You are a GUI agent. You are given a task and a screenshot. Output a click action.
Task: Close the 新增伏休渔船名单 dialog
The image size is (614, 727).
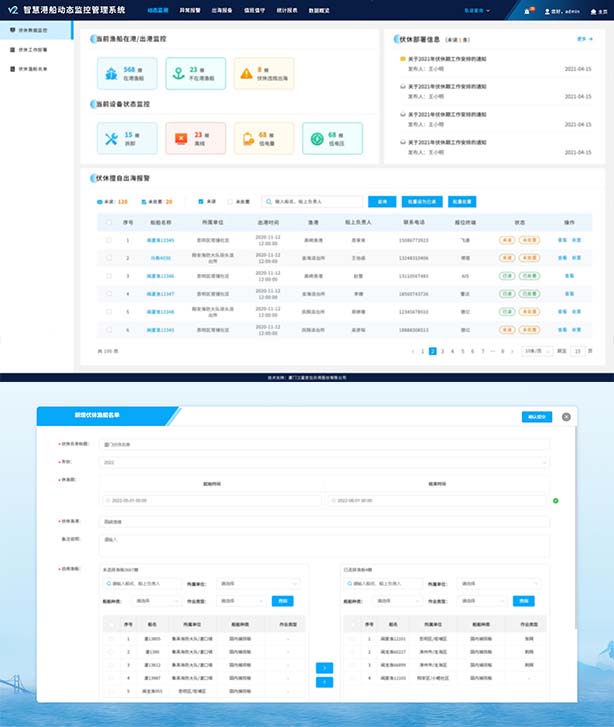(566, 417)
